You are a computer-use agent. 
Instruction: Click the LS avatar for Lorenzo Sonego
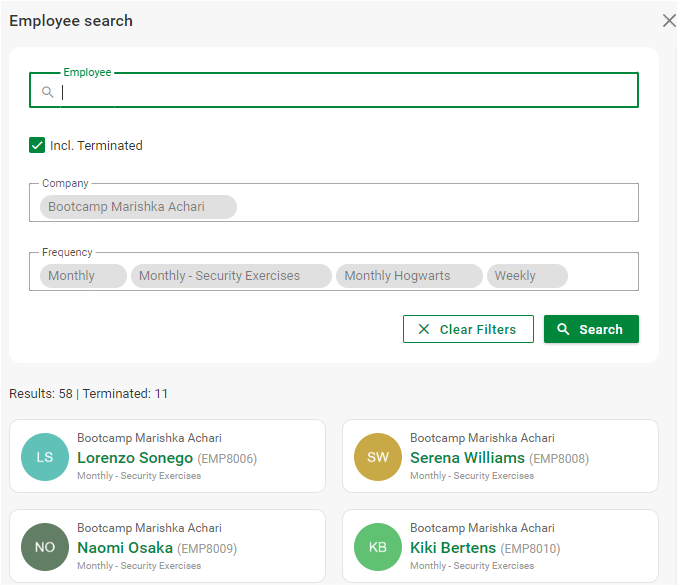(45, 457)
